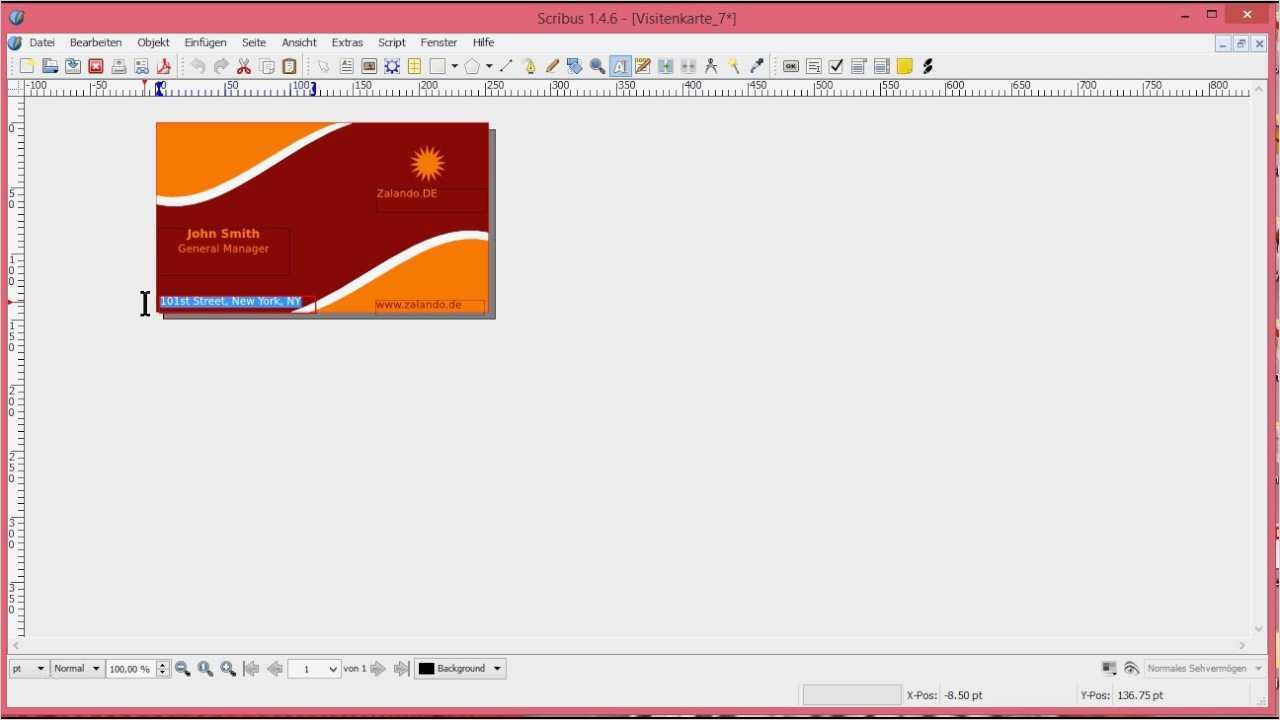Export as PDF using the PDF icon
The width and height of the screenshot is (1280, 720).
164,66
